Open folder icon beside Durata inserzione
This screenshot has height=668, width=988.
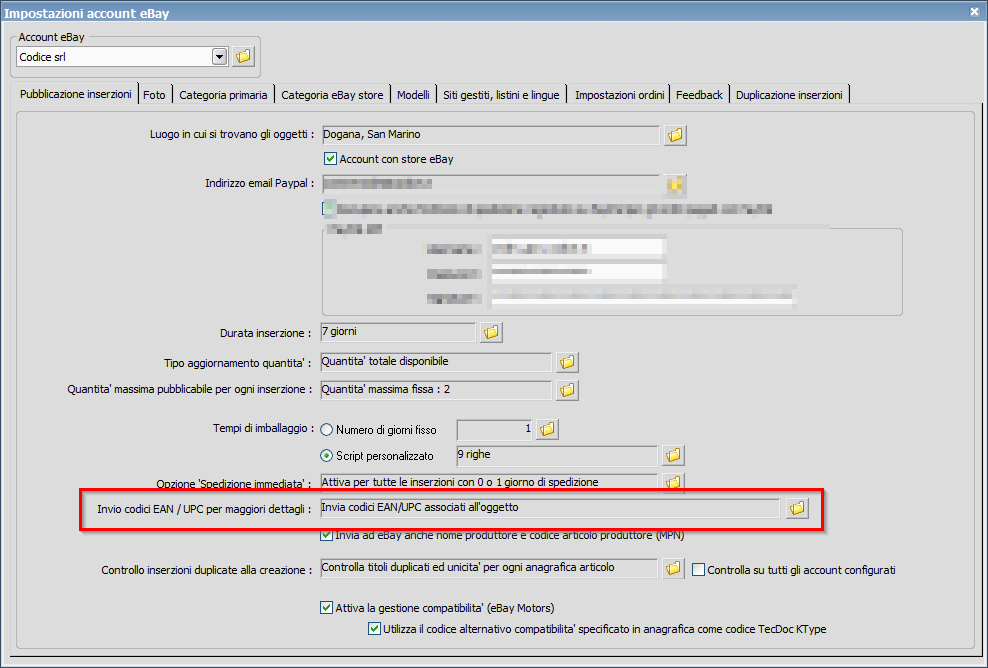pos(491,332)
